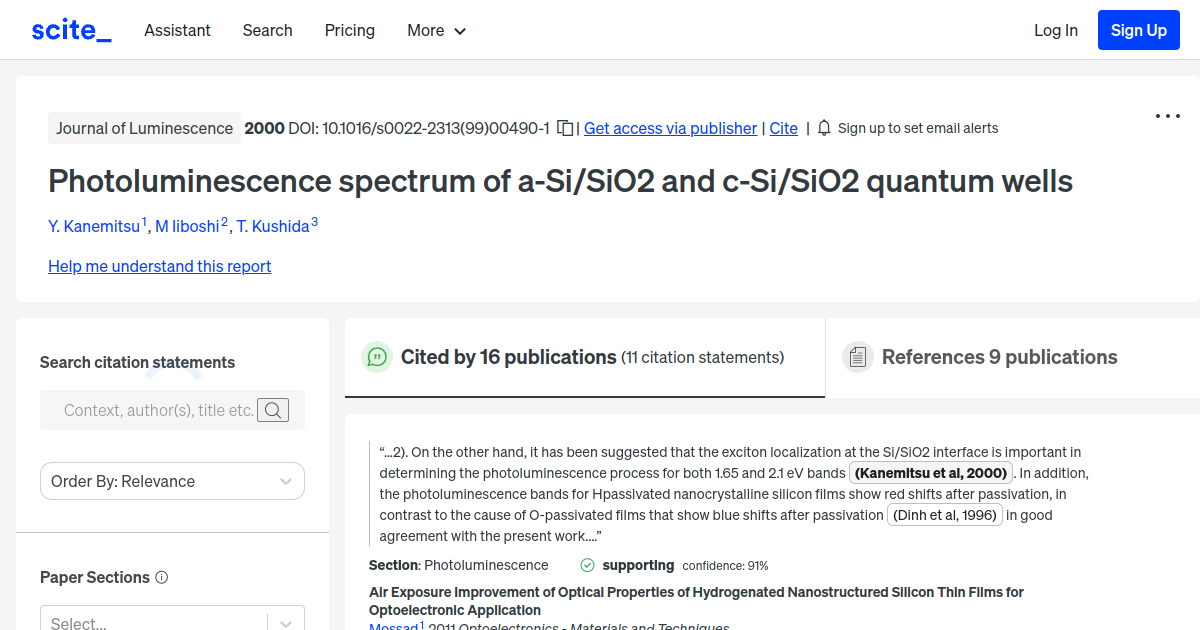Open the Order By: Relevance dropdown

pos(172,481)
